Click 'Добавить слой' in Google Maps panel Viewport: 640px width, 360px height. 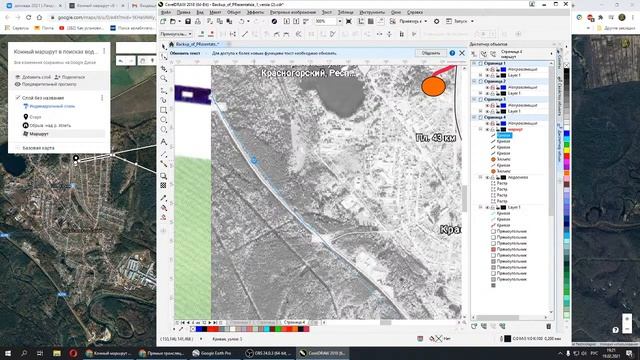point(33,77)
